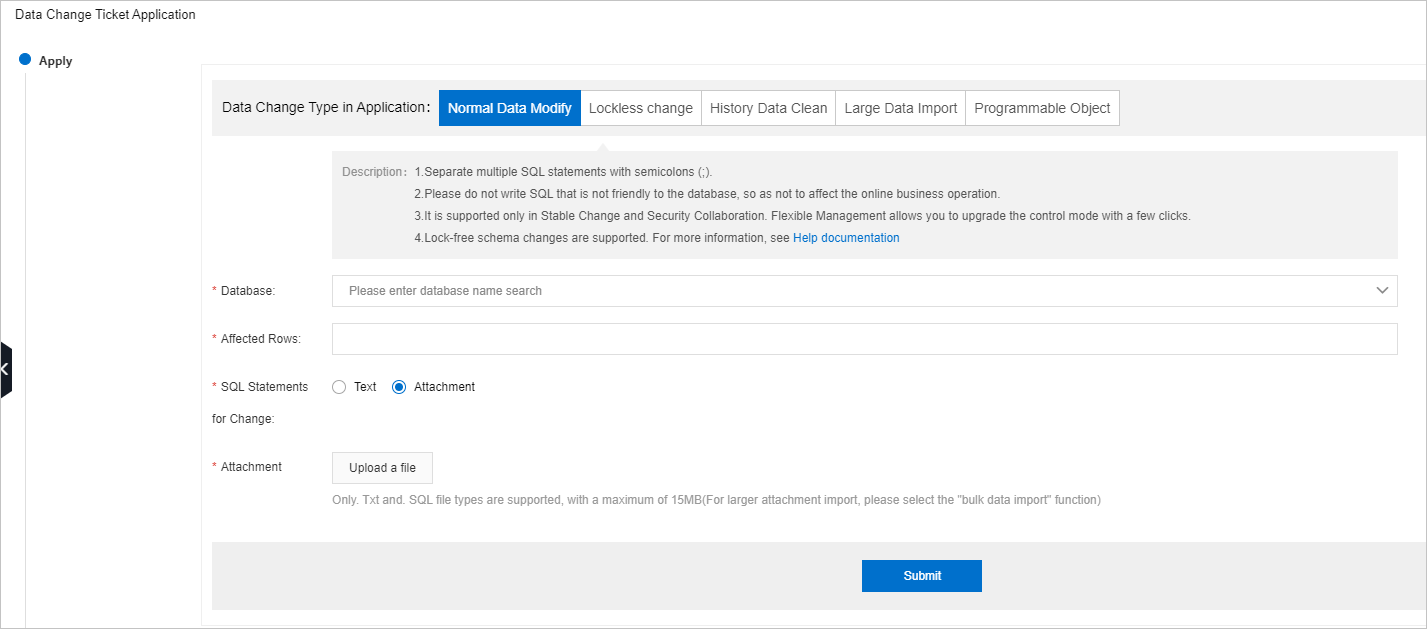Submit the data change ticket
1427x629 pixels.
[x=921, y=575]
